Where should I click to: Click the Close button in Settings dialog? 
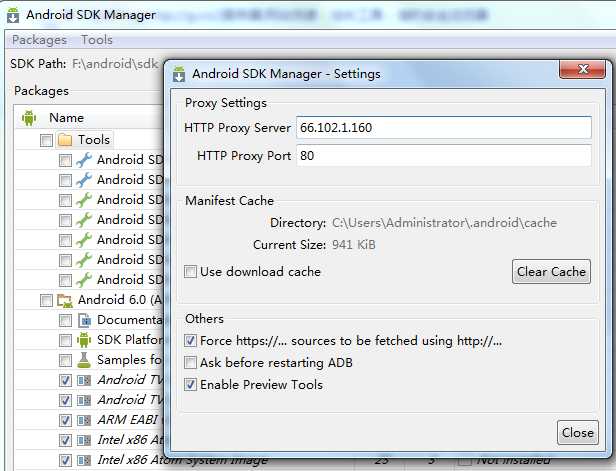point(578,433)
